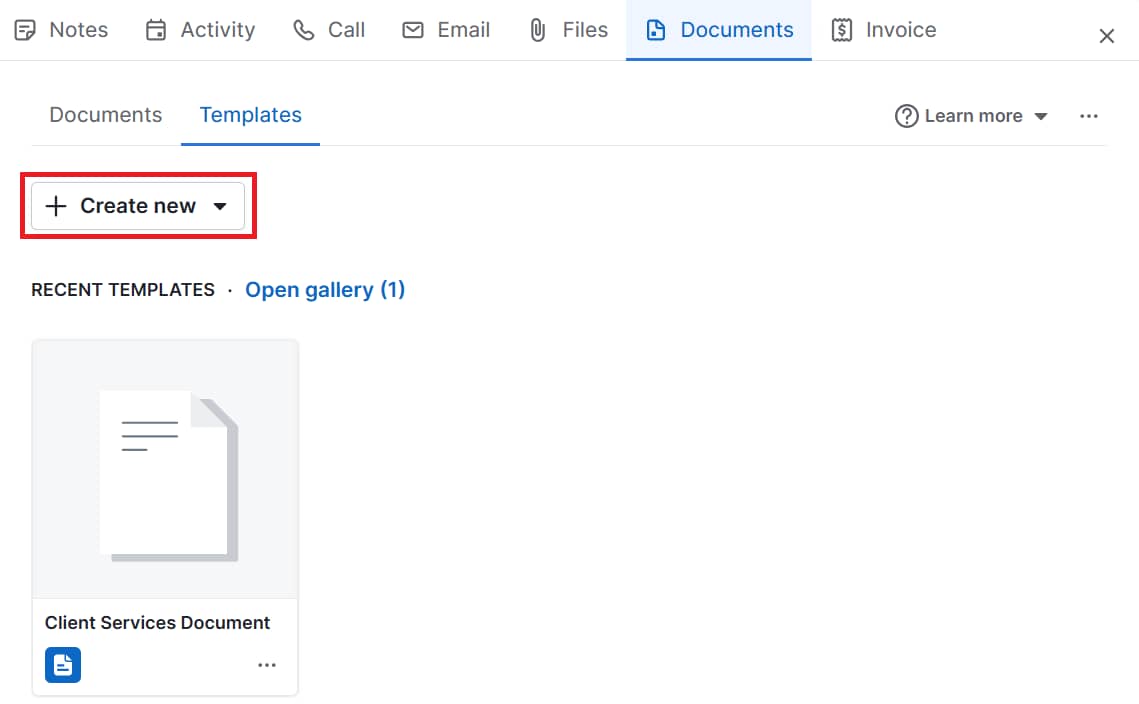Open the Create new dropdown arrow
Viewport: 1139px width, 704px height.
pyautogui.click(x=220, y=206)
